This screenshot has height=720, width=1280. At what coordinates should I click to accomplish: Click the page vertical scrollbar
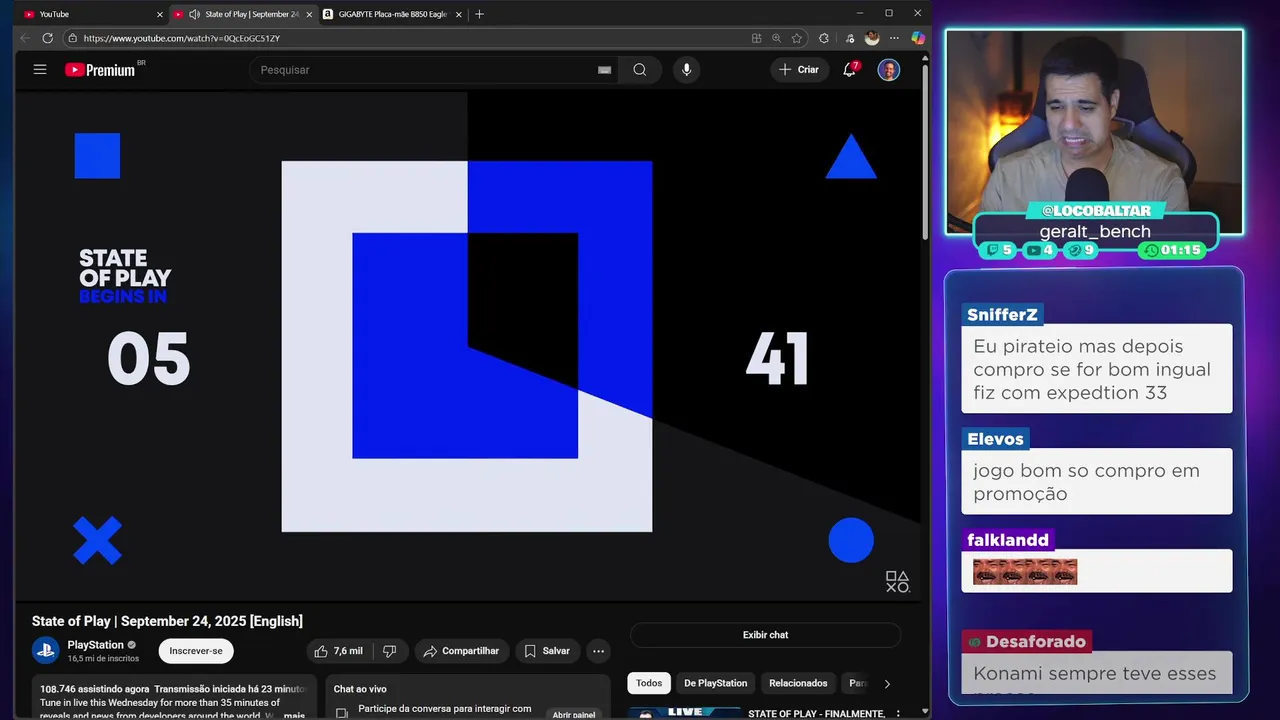click(925, 150)
